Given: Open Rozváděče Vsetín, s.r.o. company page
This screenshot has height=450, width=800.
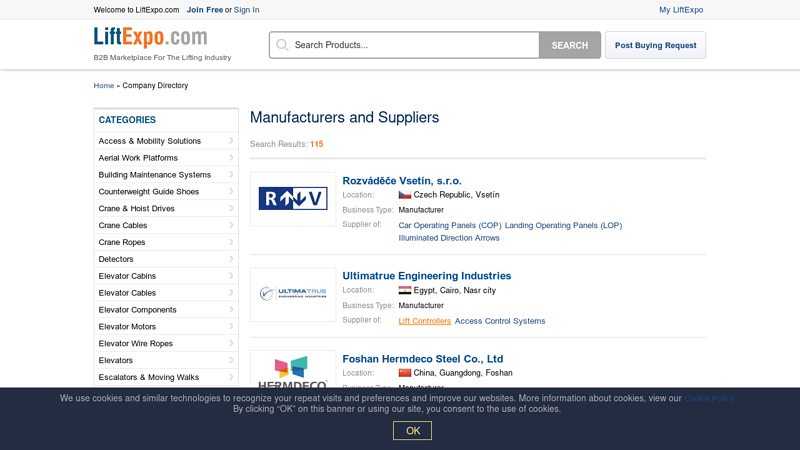Looking at the screenshot, I should tap(402, 181).
